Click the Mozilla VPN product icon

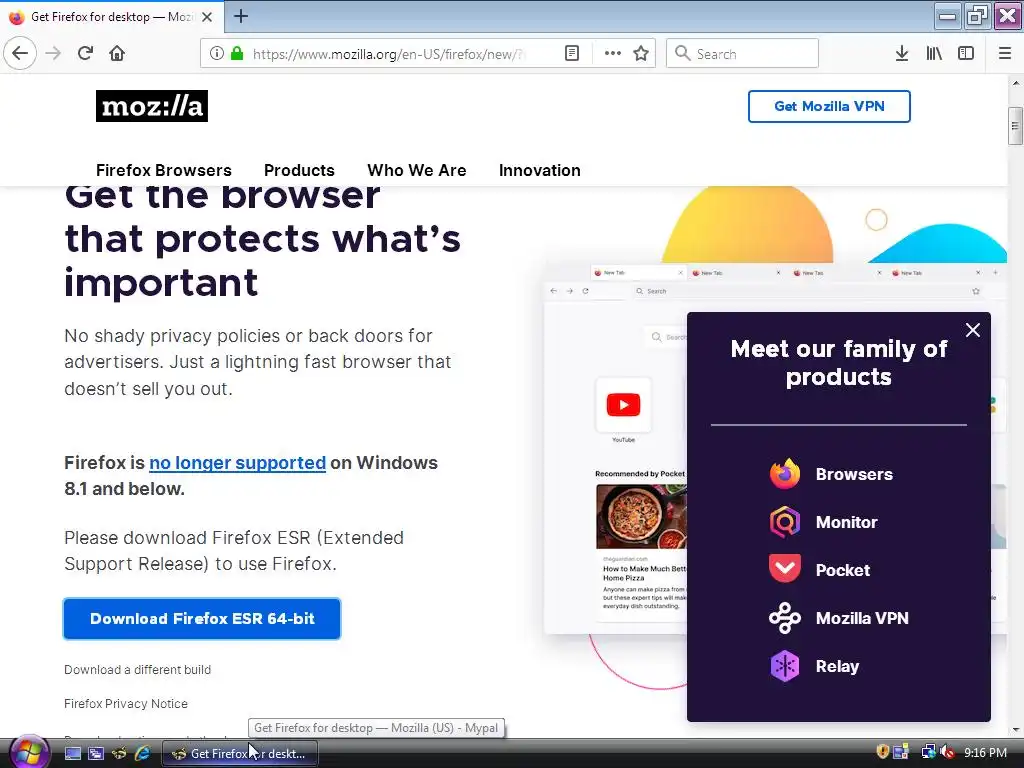[x=784, y=618]
